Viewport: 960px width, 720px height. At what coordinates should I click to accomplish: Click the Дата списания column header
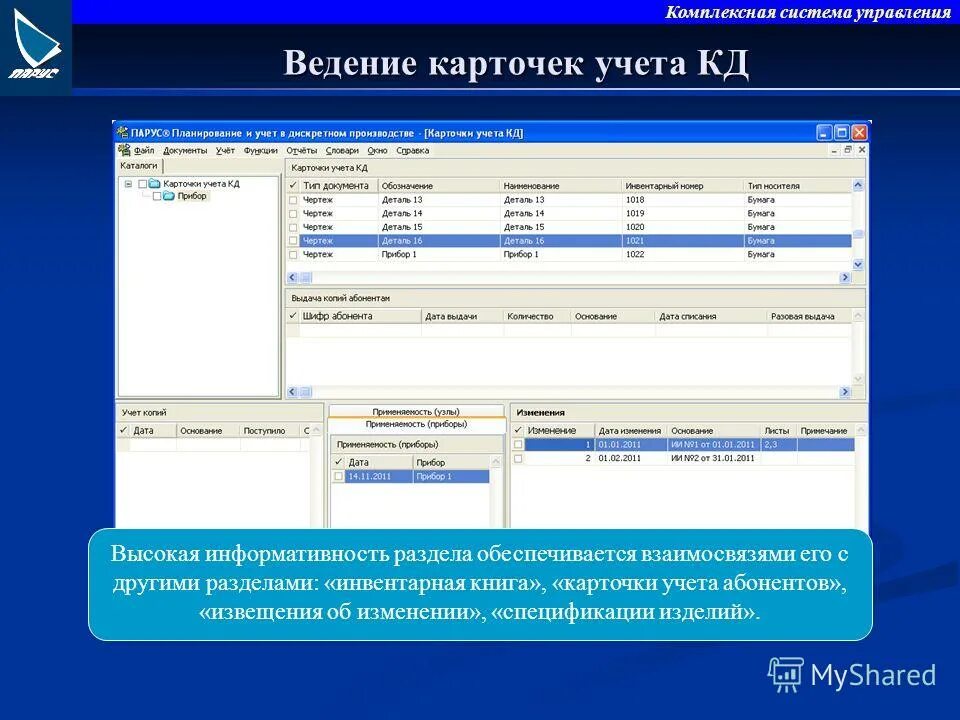click(x=711, y=317)
